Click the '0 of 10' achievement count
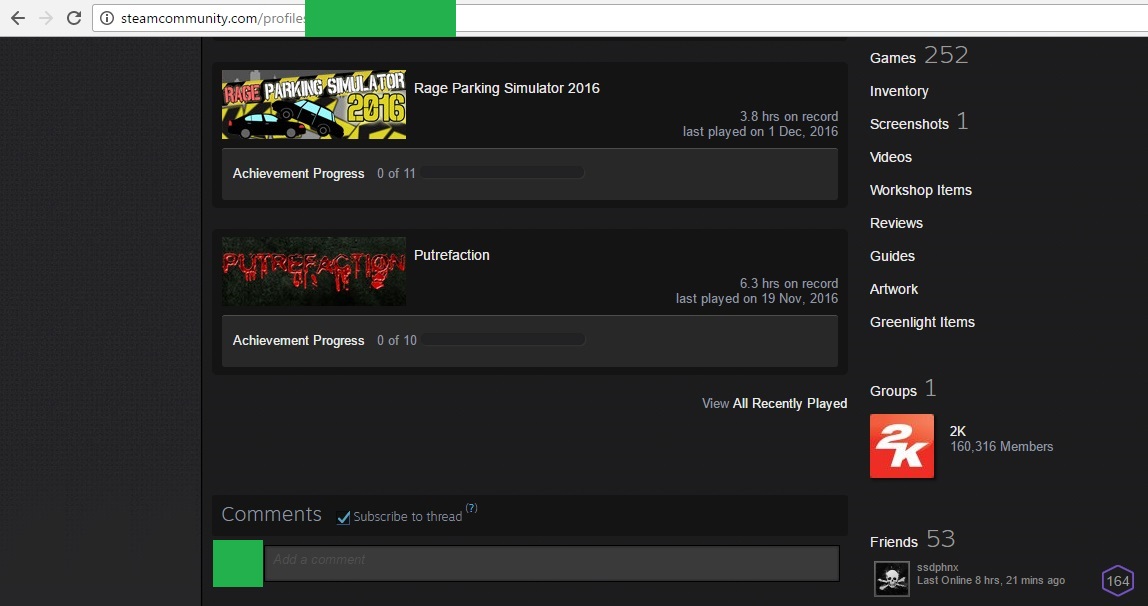Image resolution: width=1148 pixels, height=606 pixels. tap(397, 340)
